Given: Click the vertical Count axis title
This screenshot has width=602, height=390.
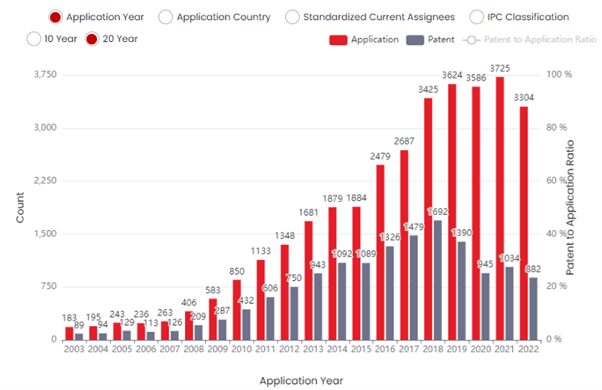Looking at the screenshot, I should click(20, 207).
